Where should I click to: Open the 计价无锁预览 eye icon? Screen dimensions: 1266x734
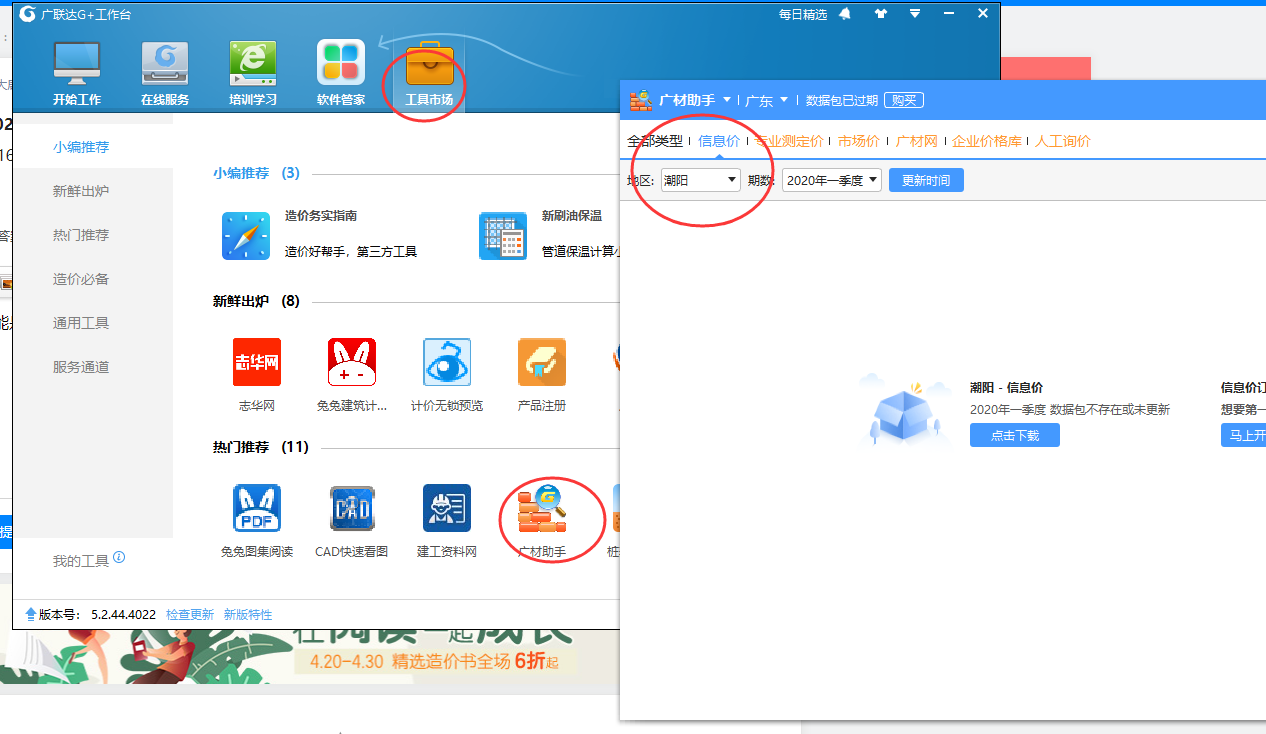[x=447, y=362]
